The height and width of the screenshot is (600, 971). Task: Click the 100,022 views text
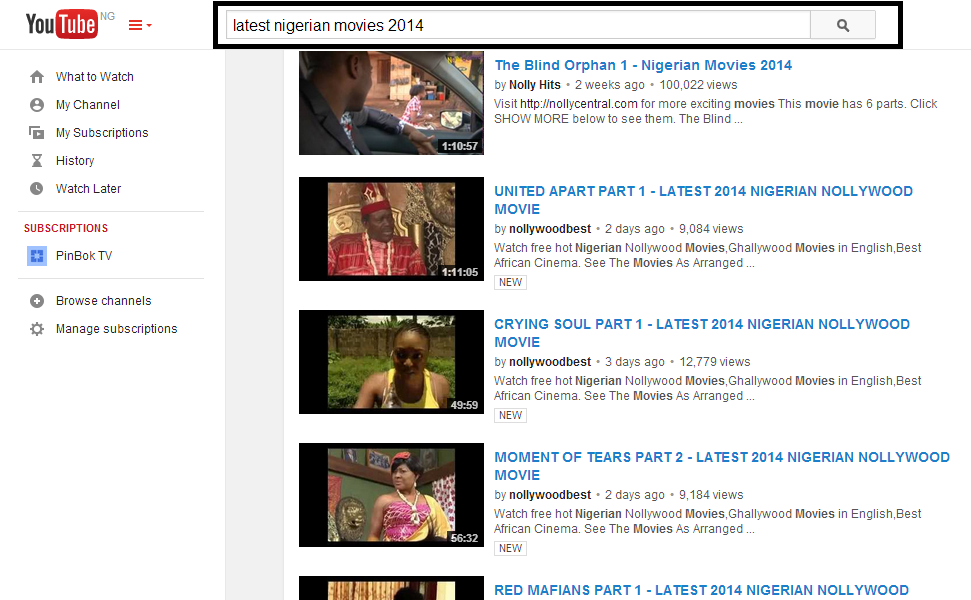click(x=699, y=85)
